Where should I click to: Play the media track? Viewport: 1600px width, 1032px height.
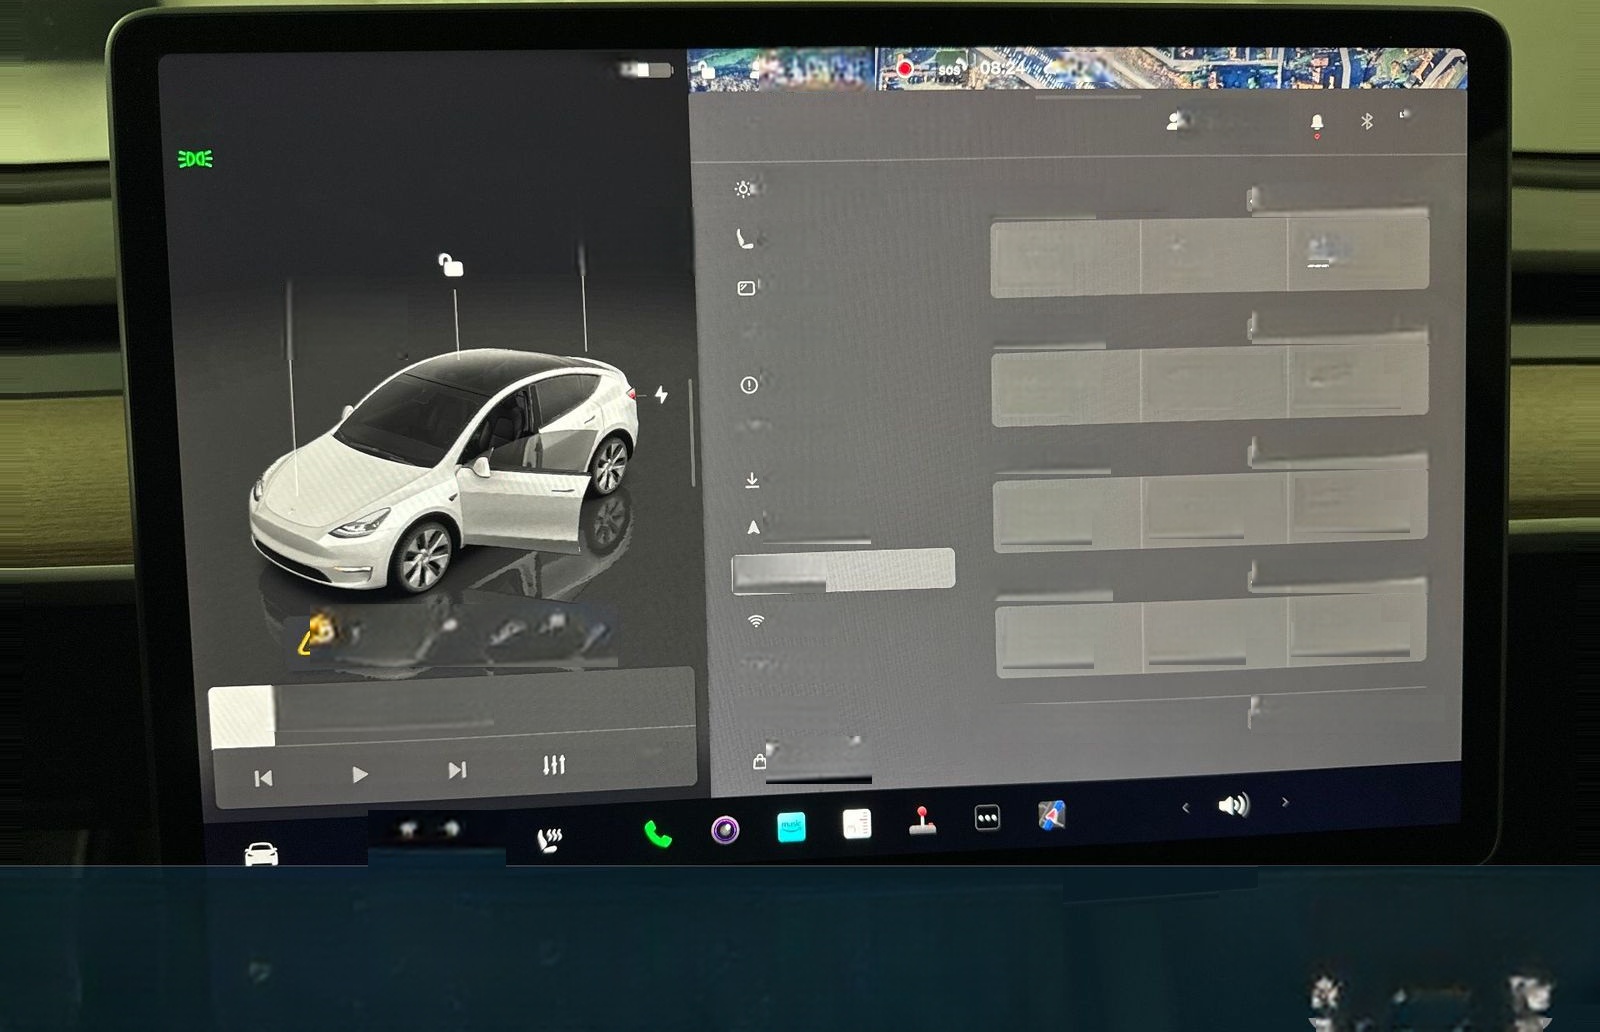tap(360, 774)
